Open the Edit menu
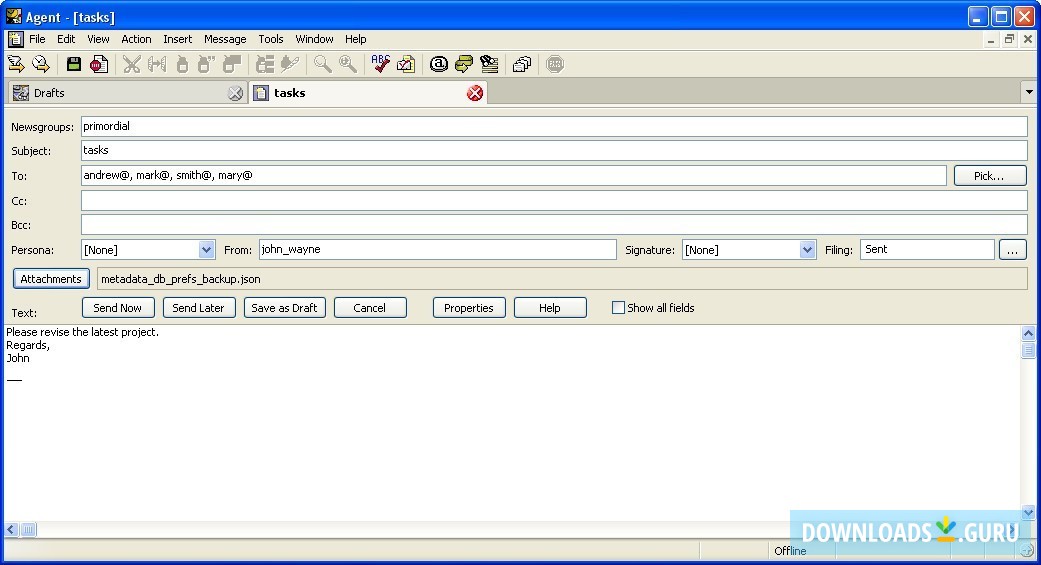 click(x=66, y=39)
